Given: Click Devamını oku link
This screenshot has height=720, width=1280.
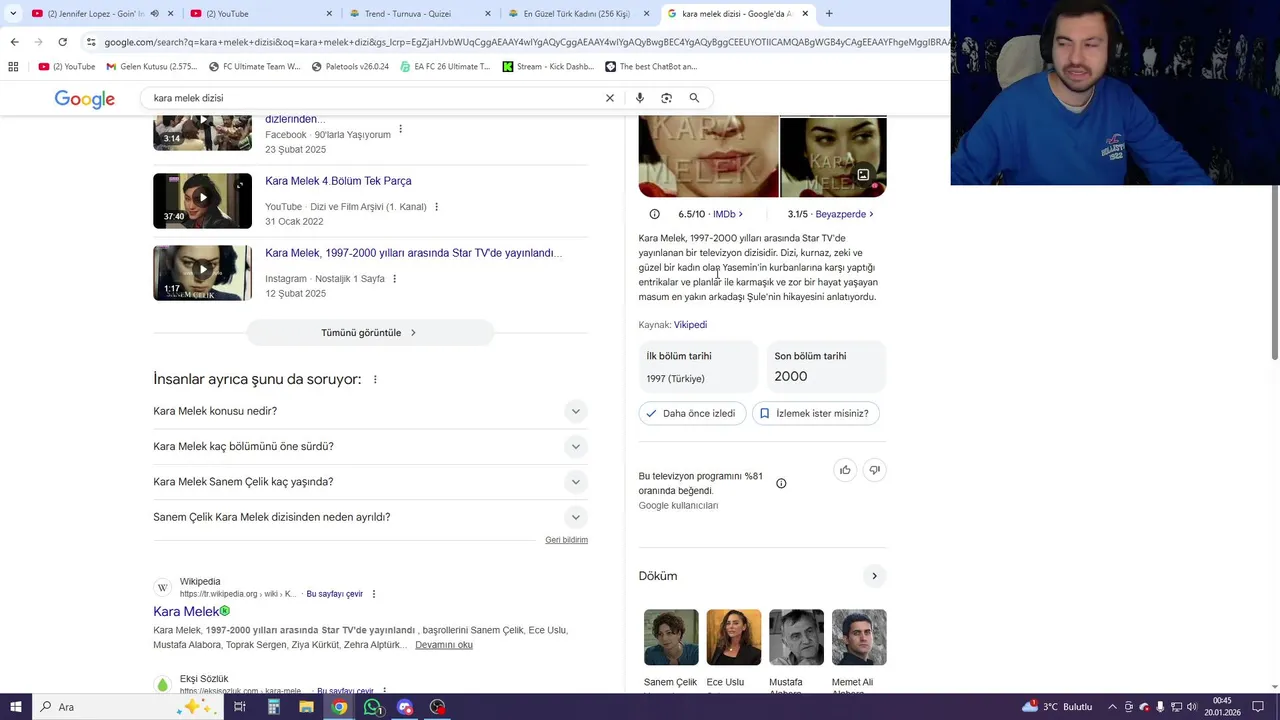Looking at the screenshot, I should [444, 645].
